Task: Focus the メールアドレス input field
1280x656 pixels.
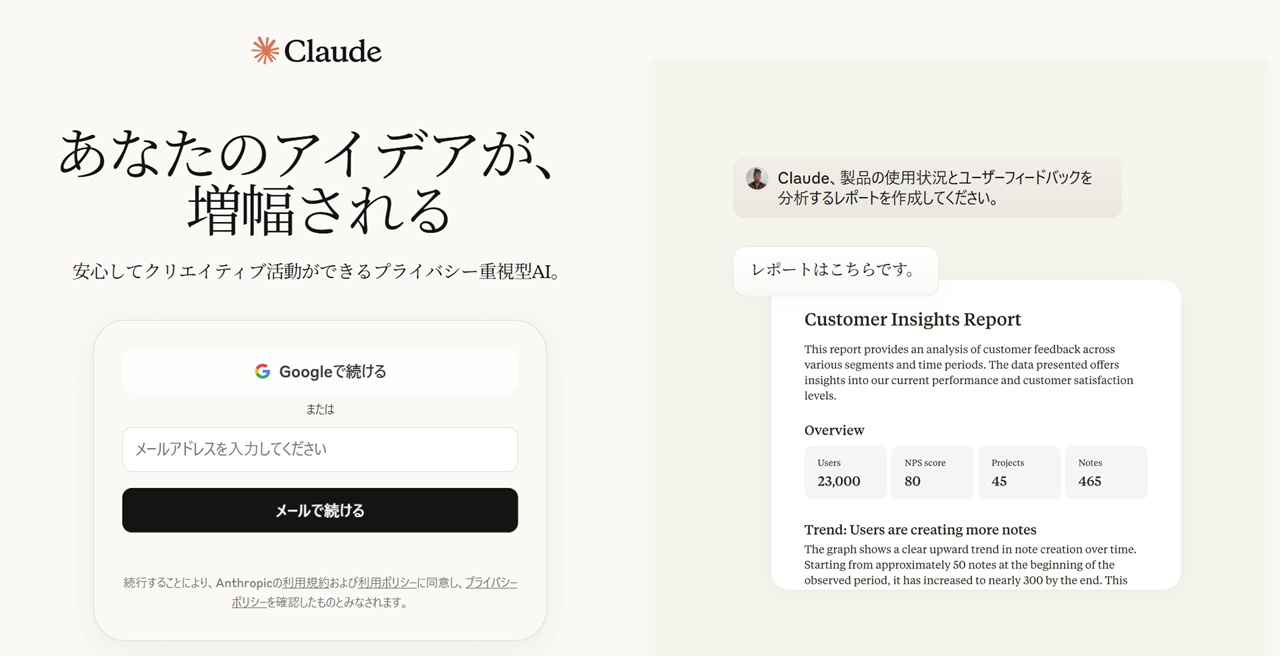Action: pos(320,449)
